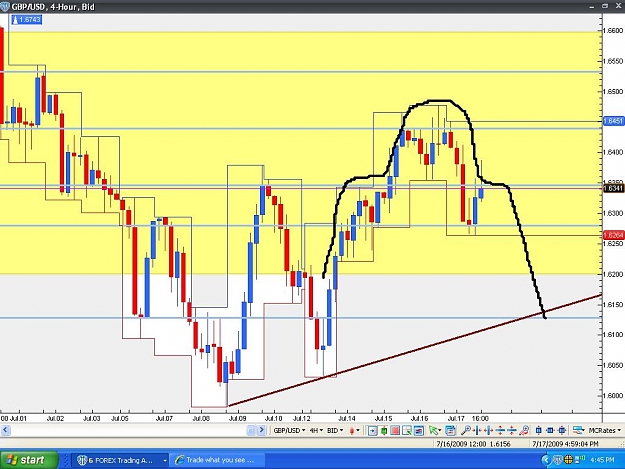This screenshot has width=625, height=469.
Task: Expand hidden system tray icons arrow
Action: 546,461
